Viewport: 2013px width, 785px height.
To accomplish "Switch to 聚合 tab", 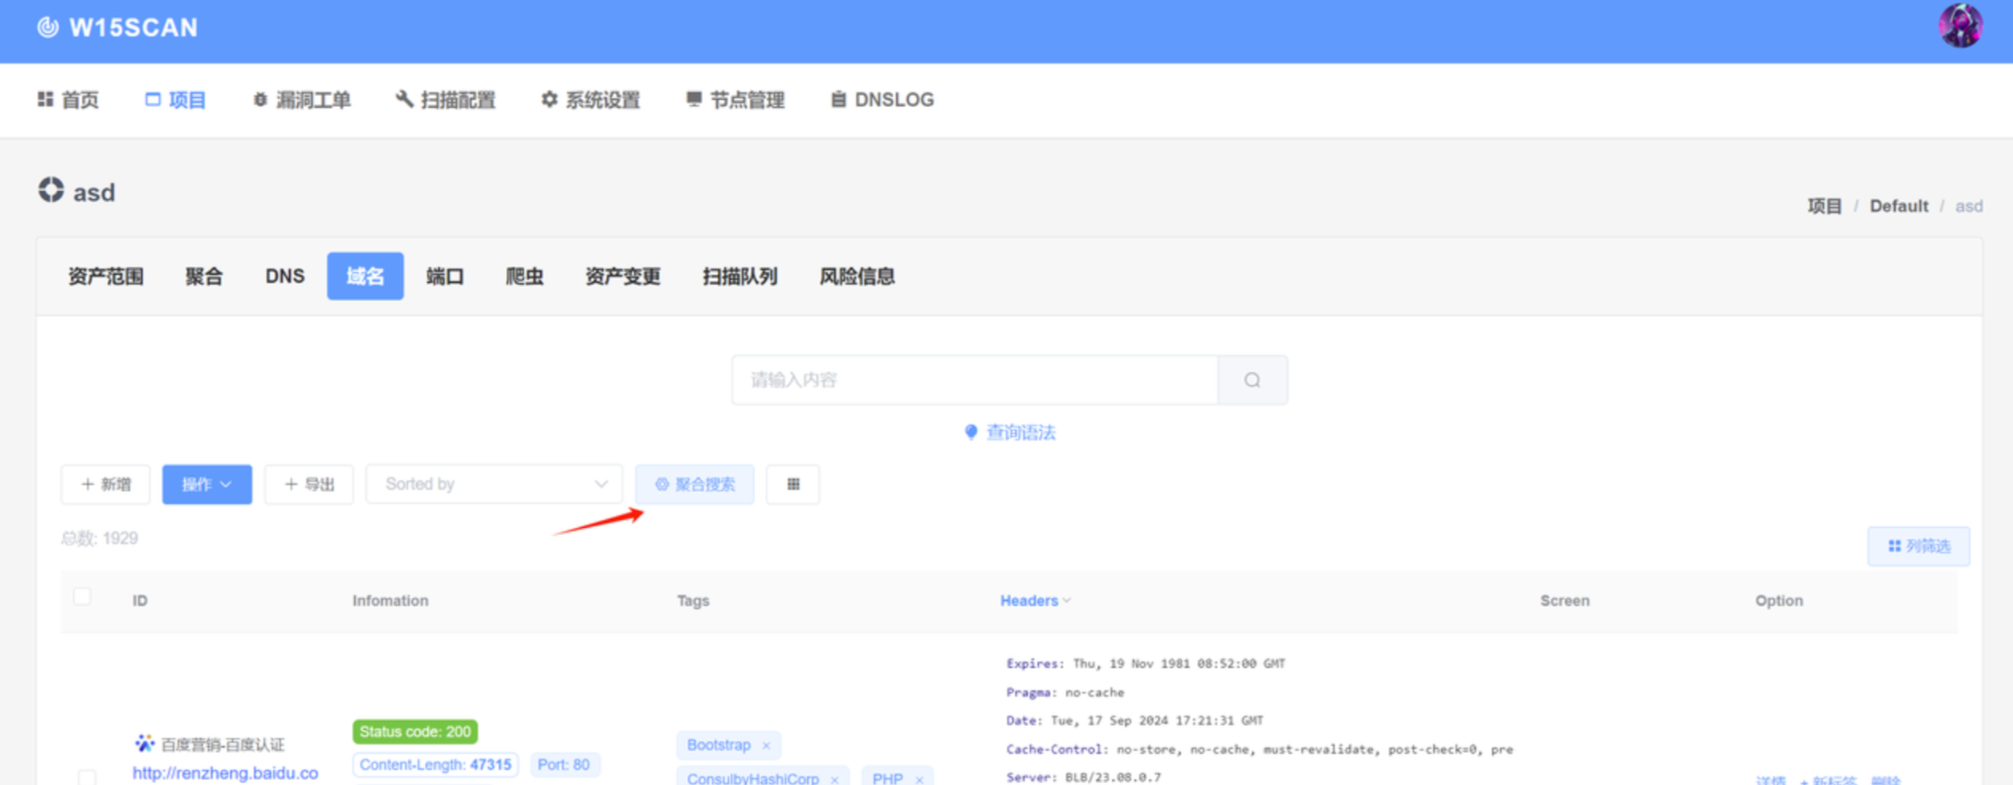I will (204, 276).
